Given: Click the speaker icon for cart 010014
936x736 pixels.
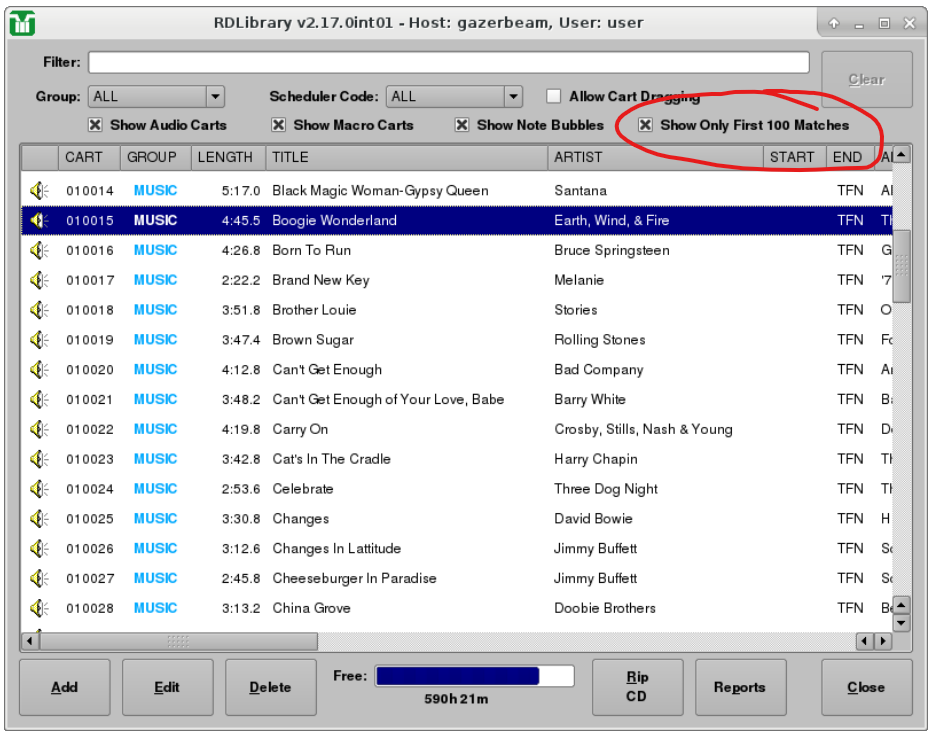Looking at the screenshot, I should coord(39,190).
